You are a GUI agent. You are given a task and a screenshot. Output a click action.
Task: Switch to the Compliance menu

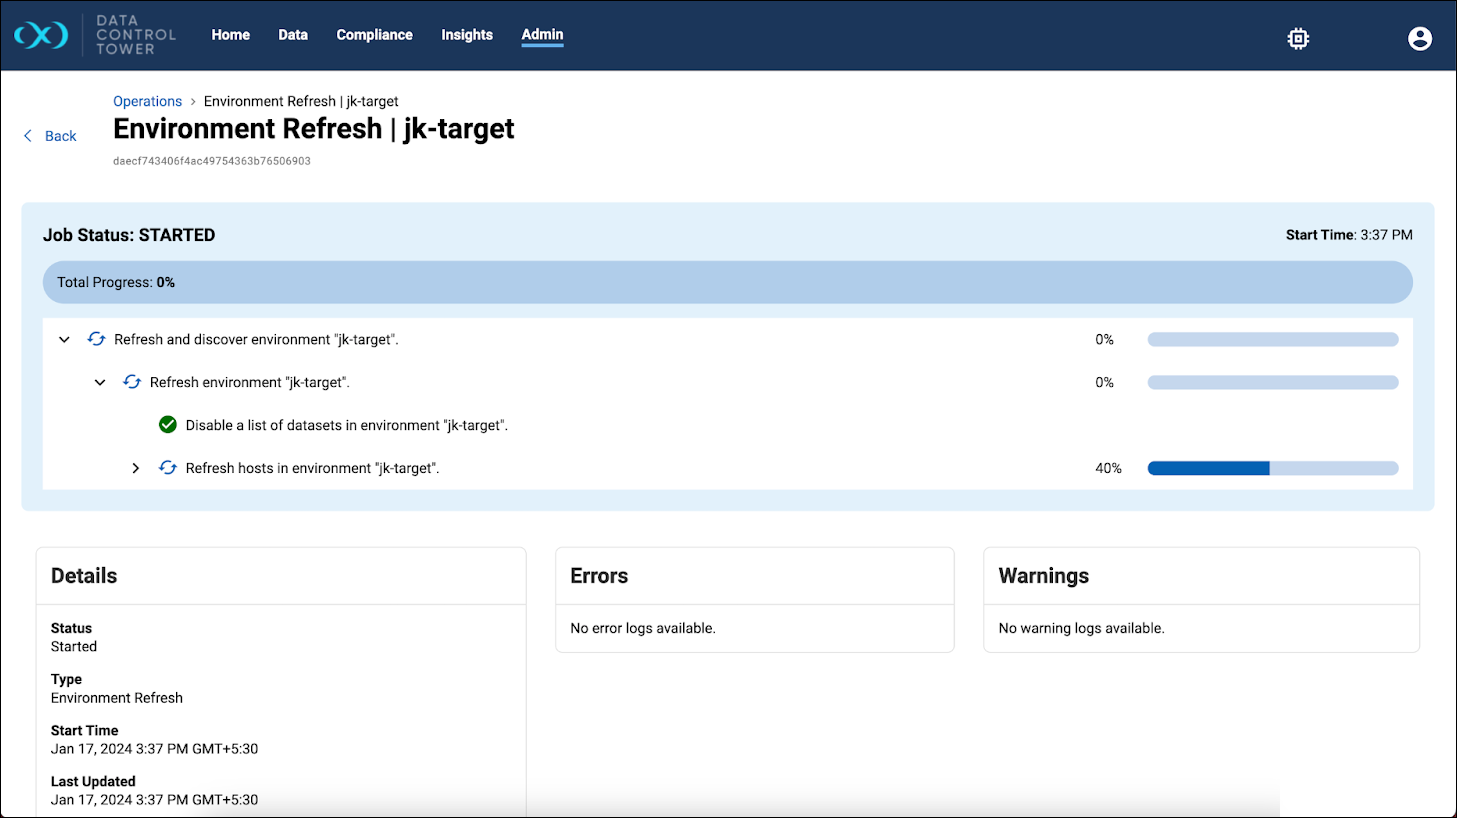tap(374, 35)
